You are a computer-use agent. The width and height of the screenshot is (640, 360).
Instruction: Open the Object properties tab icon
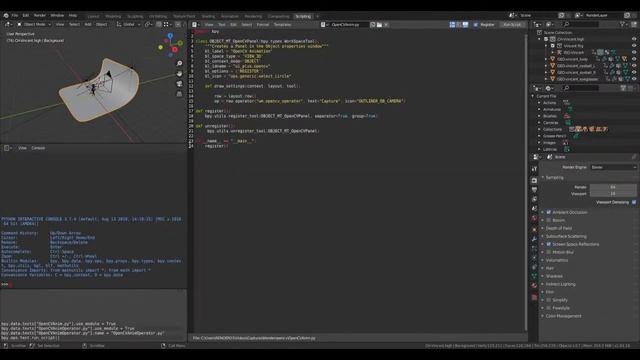534,229
